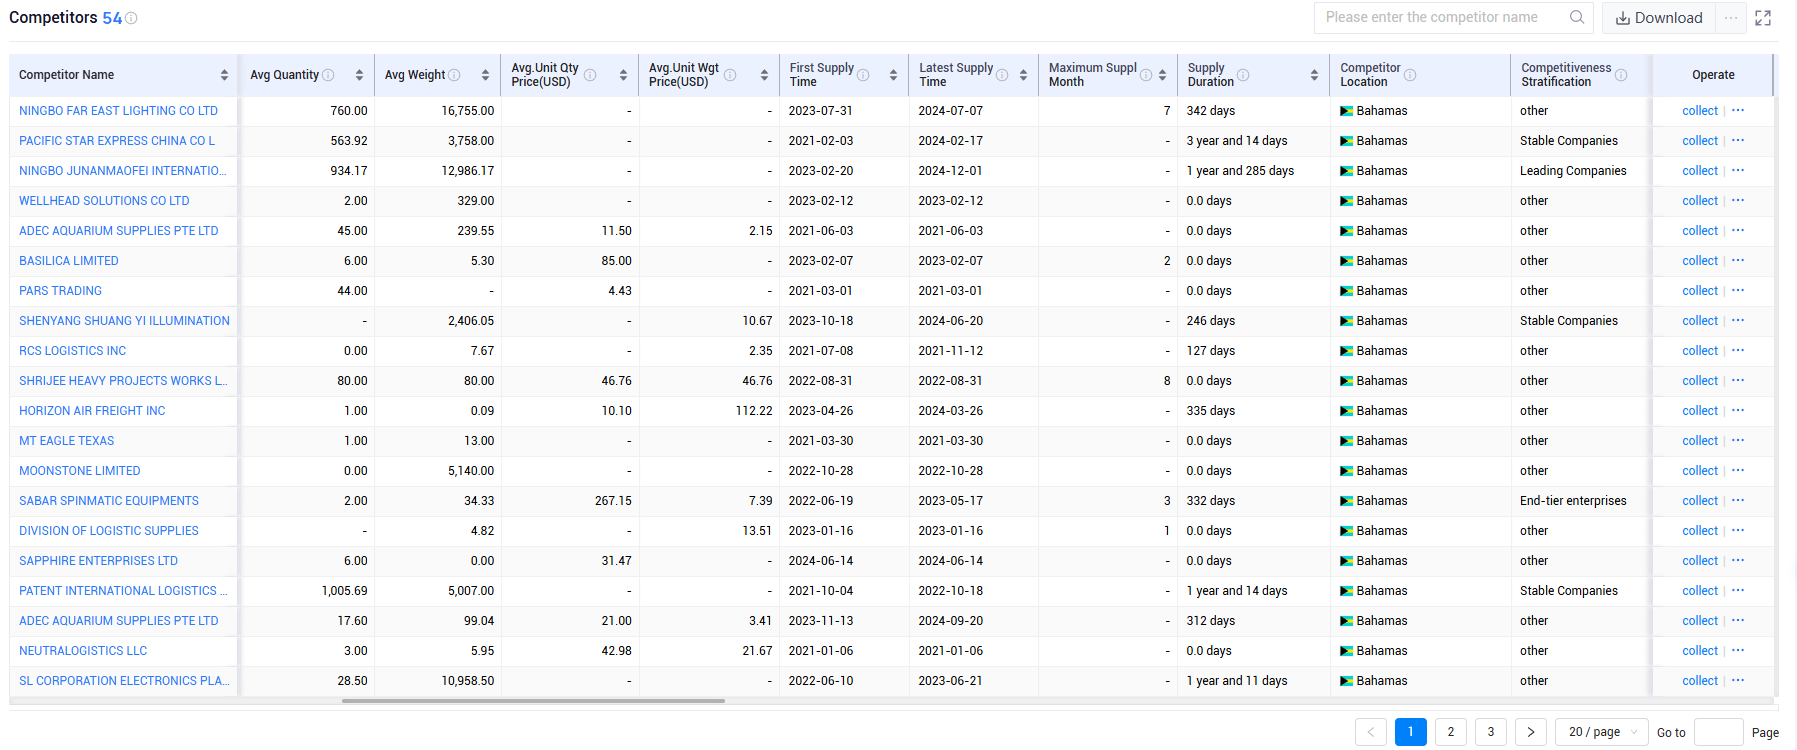Sort by Latest Supply Time arrows

pos(1023,75)
